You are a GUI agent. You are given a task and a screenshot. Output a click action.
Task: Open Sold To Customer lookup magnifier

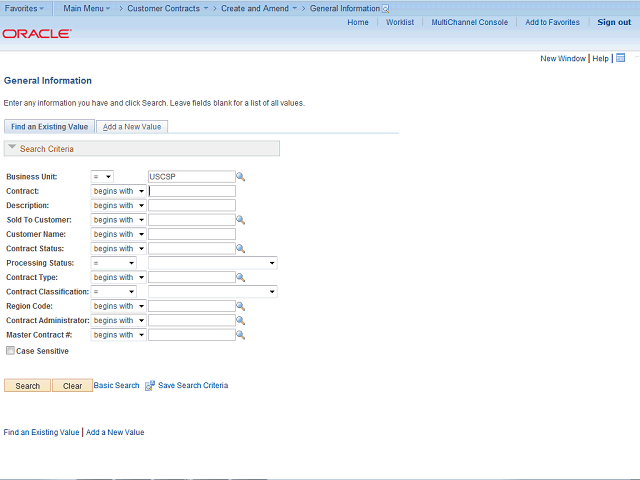coord(241,220)
